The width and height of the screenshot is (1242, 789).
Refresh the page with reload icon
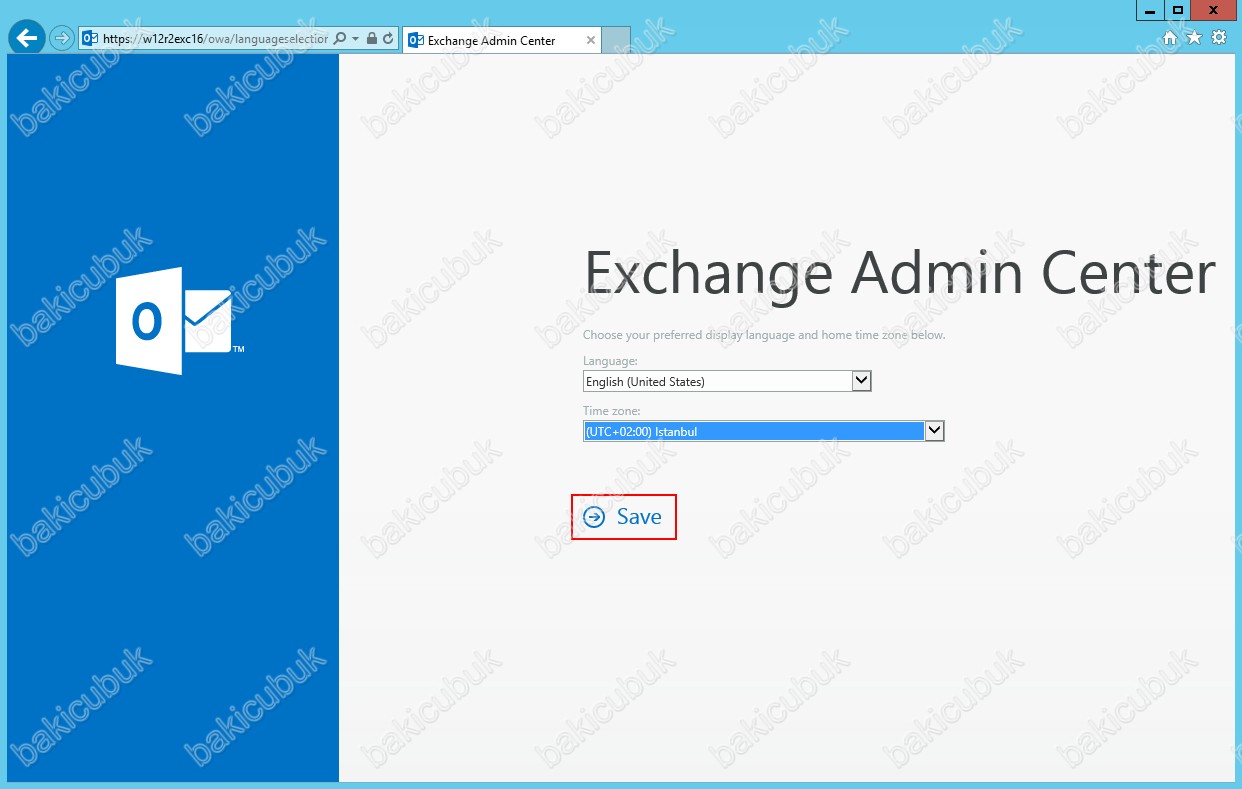coord(388,39)
